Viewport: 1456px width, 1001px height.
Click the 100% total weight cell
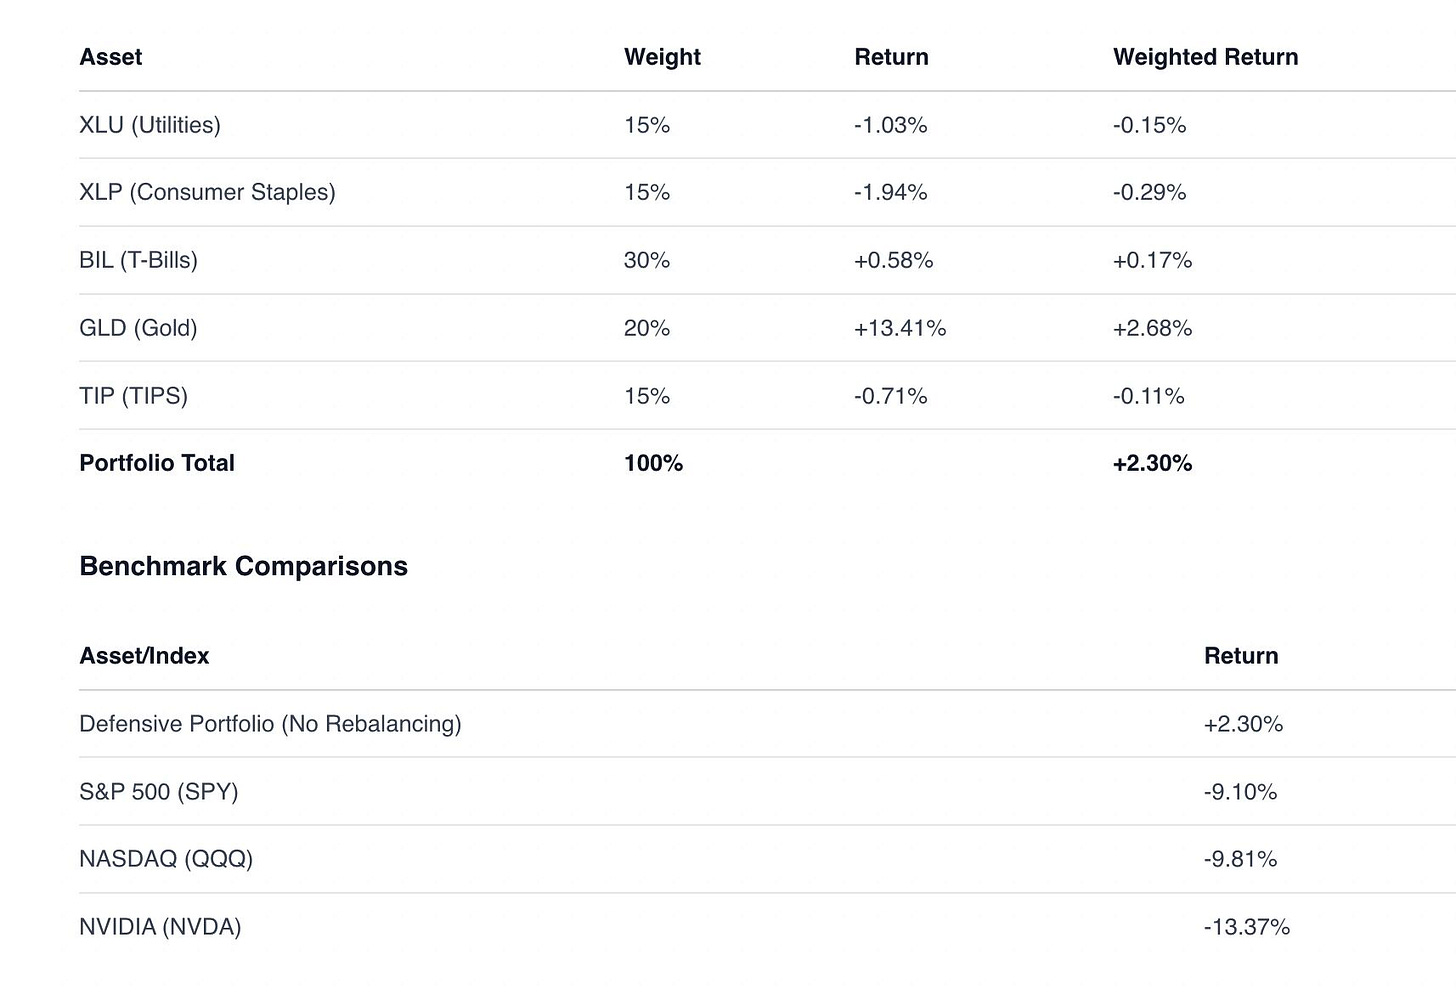coord(653,463)
